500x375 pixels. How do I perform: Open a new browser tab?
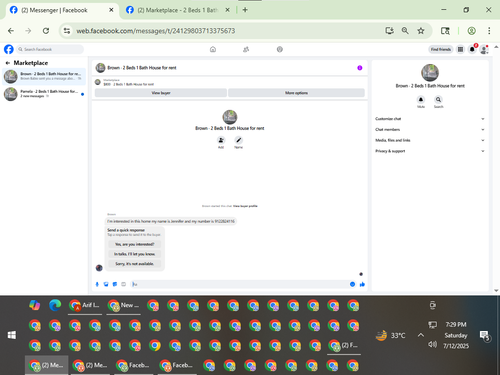coord(245,10)
